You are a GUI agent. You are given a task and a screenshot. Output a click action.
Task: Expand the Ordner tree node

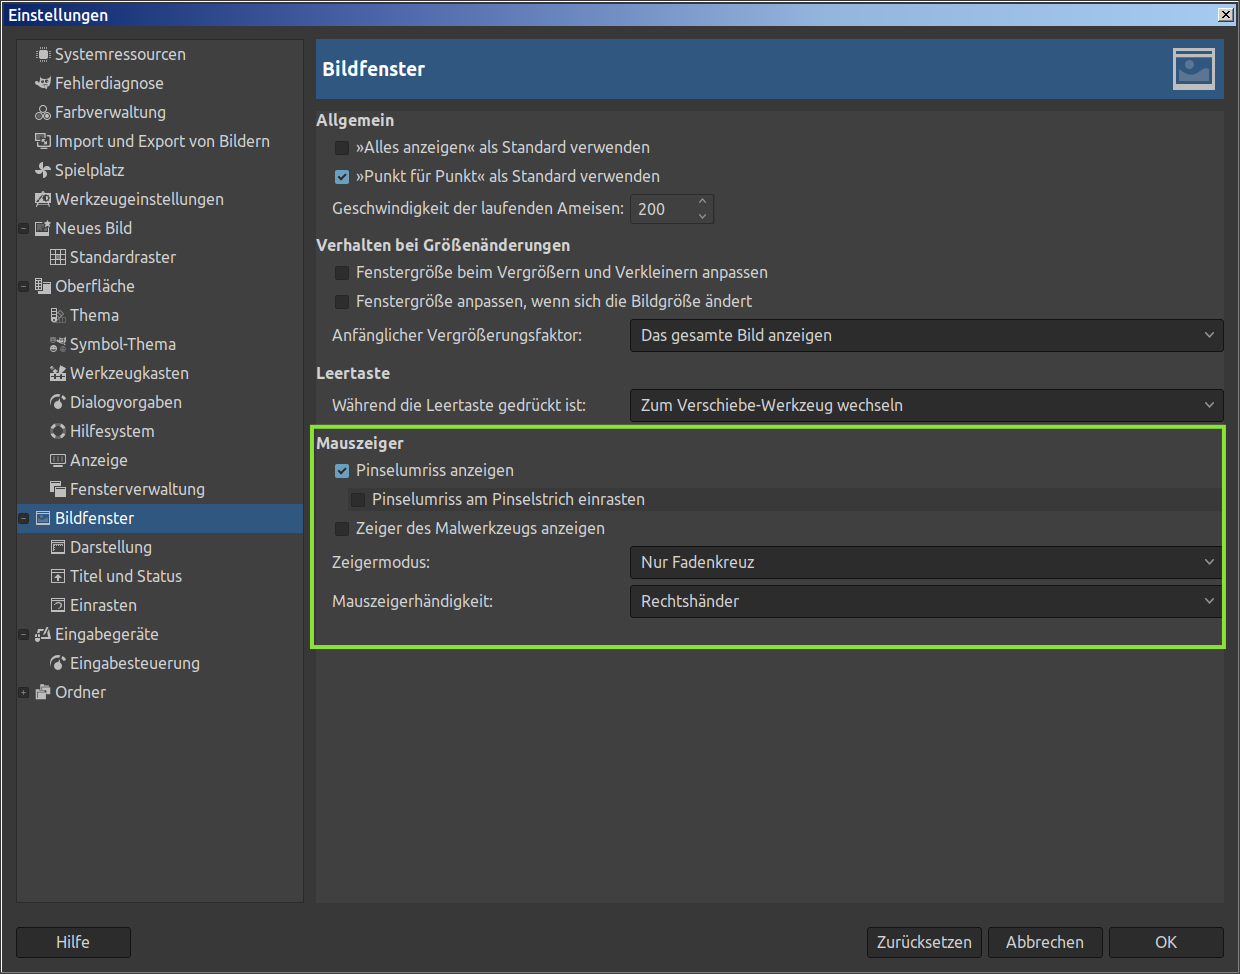(x=23, y=693)
